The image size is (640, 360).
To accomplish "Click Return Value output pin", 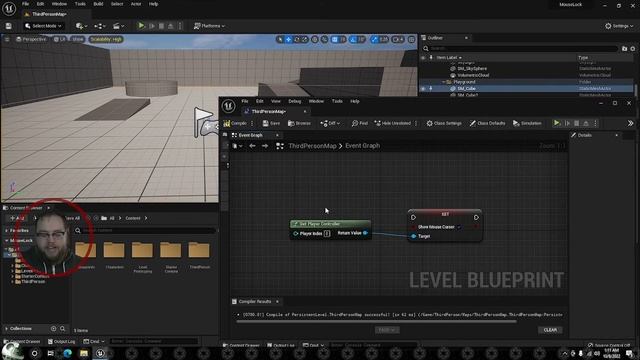I will pyautogui.click(x=366, y=233).
